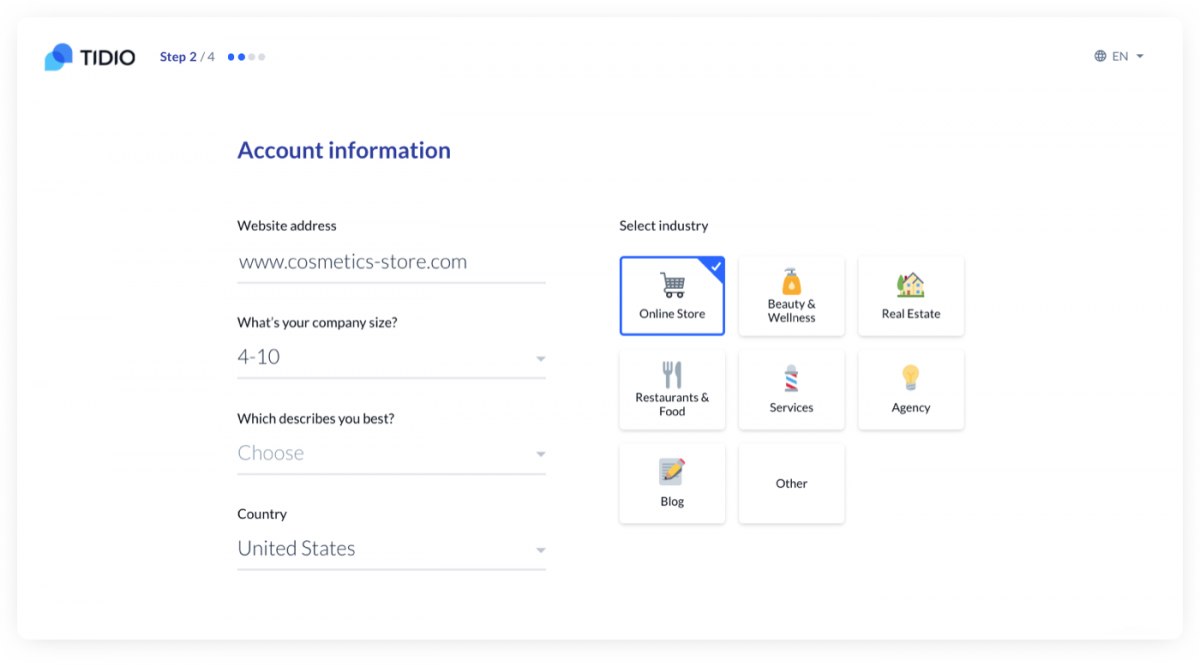This screenshot has width=1200, height=667.
Task: Open the 'Which describes you best' dropdown
Action: click(391, 453)
